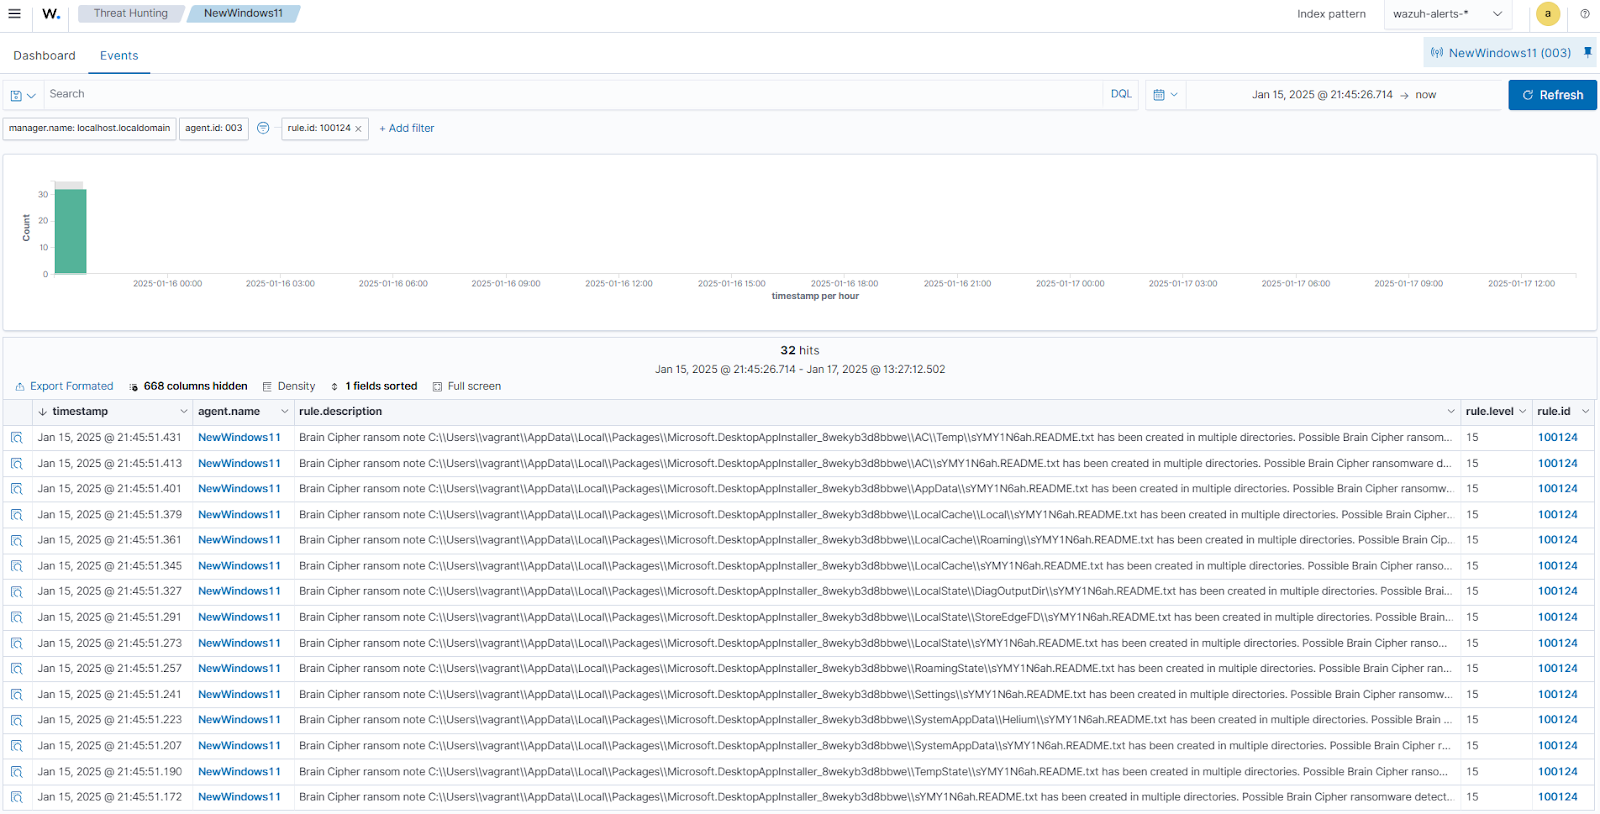Select the Events tab
1600x814 pixels.
119,56
